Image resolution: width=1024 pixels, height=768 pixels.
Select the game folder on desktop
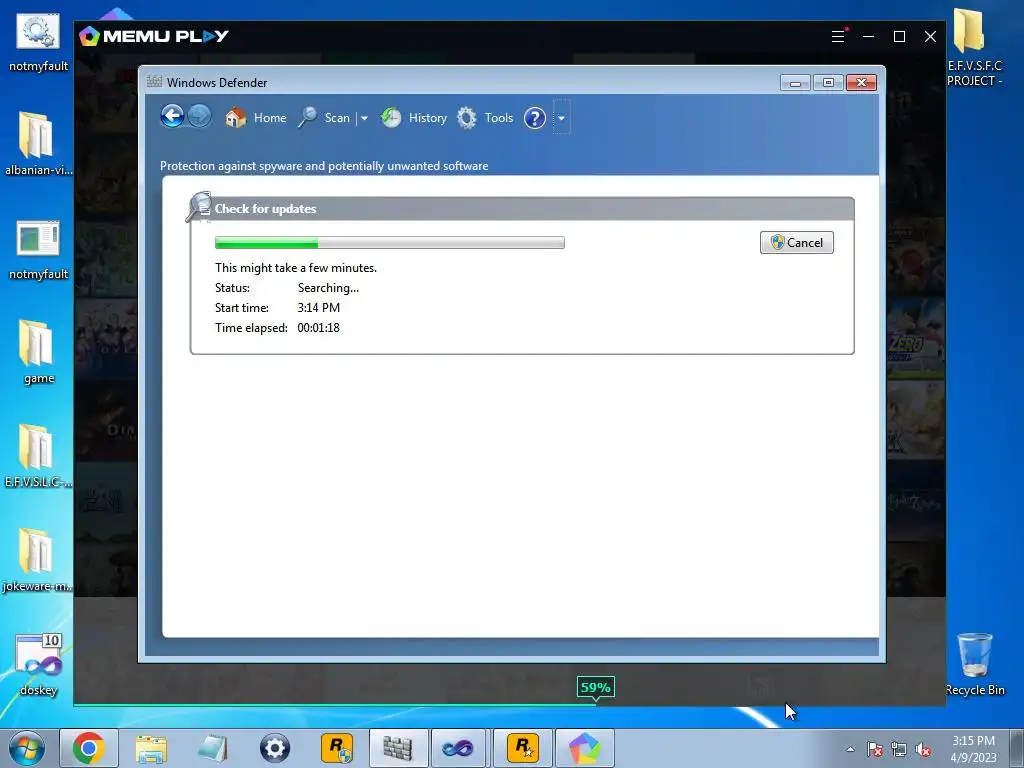click(x=38, y=353)
